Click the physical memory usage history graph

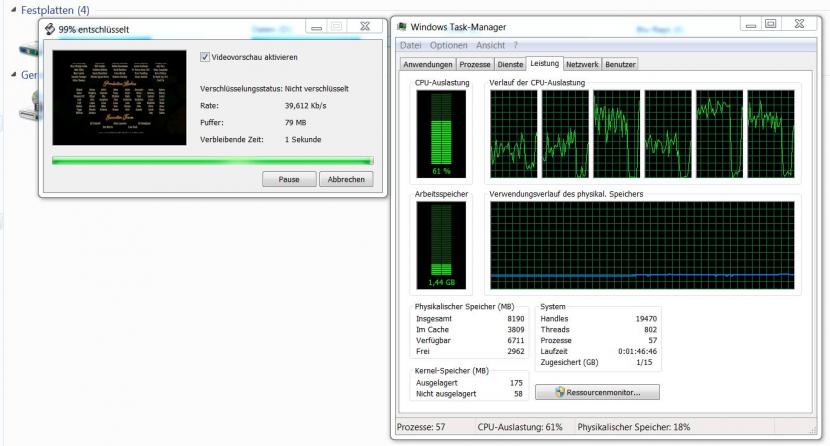click(642, 245)
